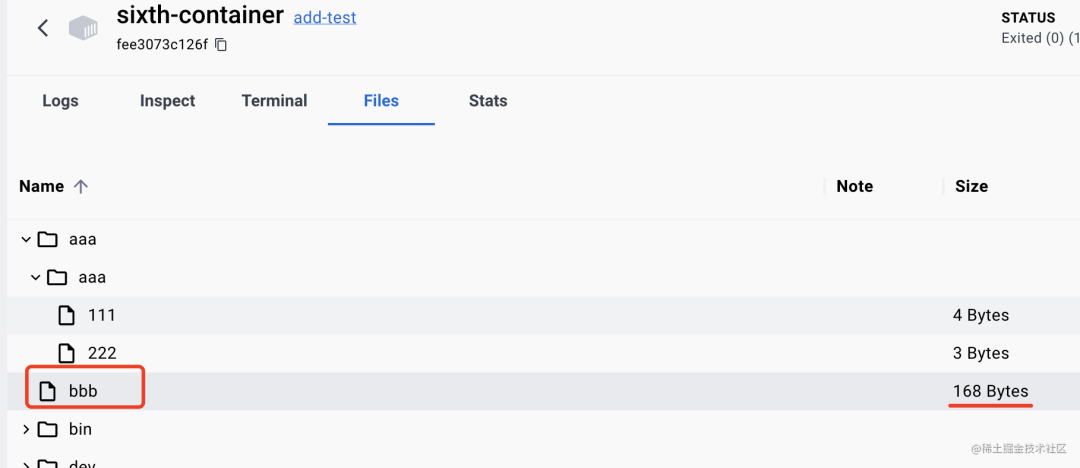Collapse the nested aaa subfolder
Image resolution: width=1080 pixels, height=468 pixels.
coord(36,277)
